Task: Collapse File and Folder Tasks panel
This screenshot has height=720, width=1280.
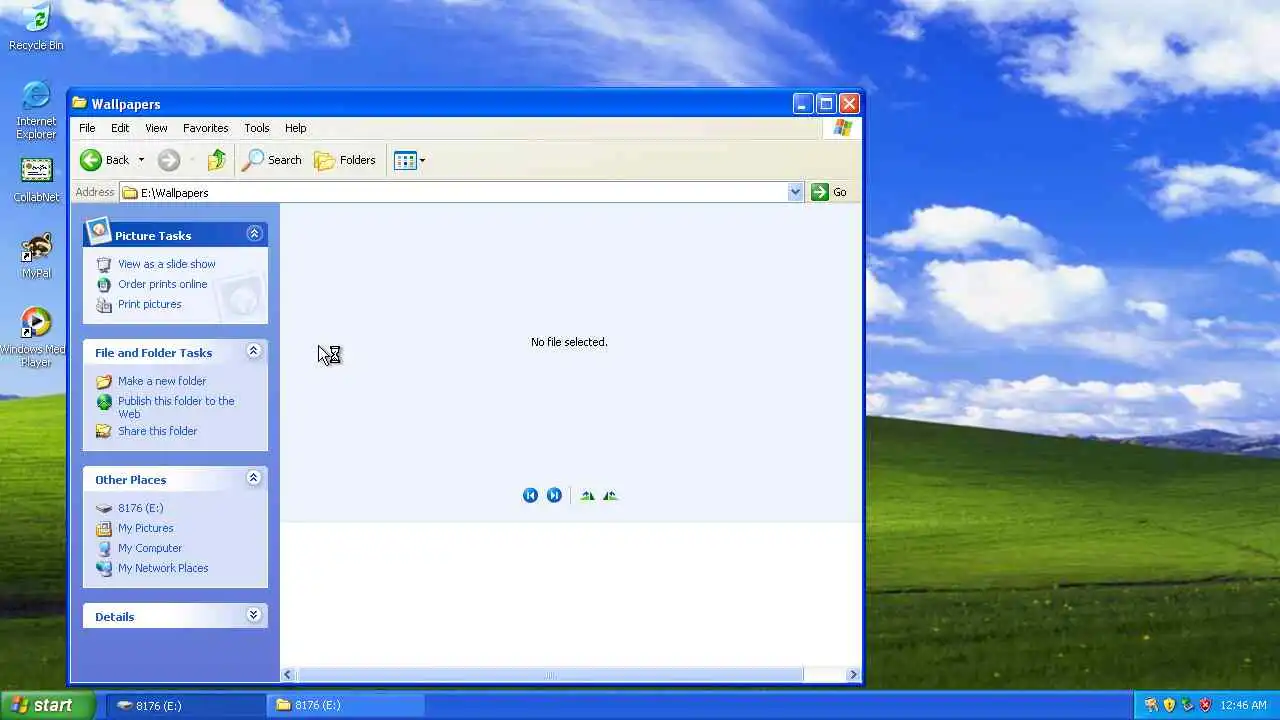Action: 253,351
